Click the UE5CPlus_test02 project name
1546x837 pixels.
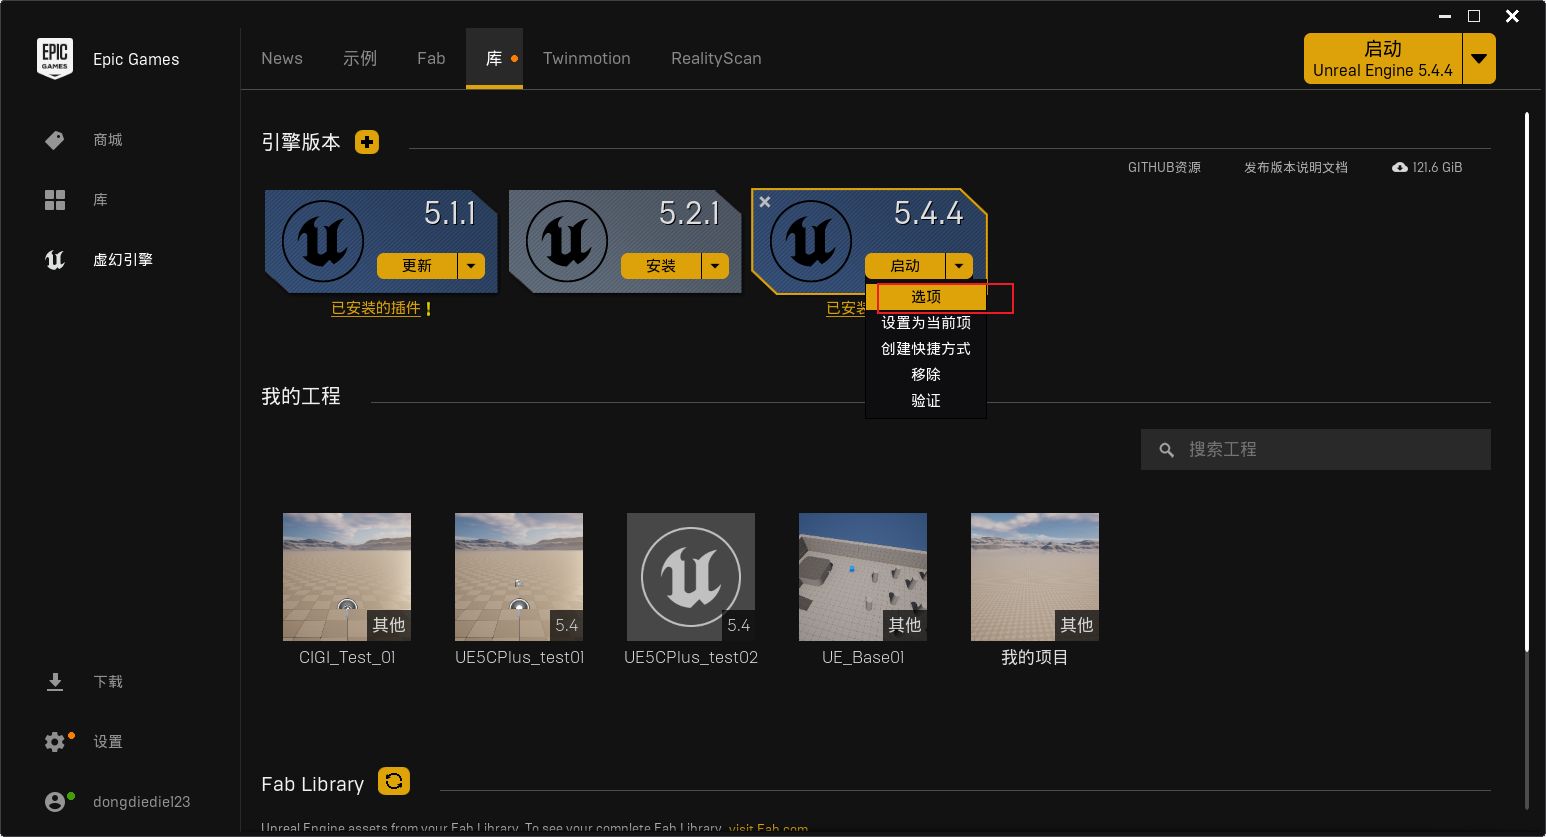(691, 657)
